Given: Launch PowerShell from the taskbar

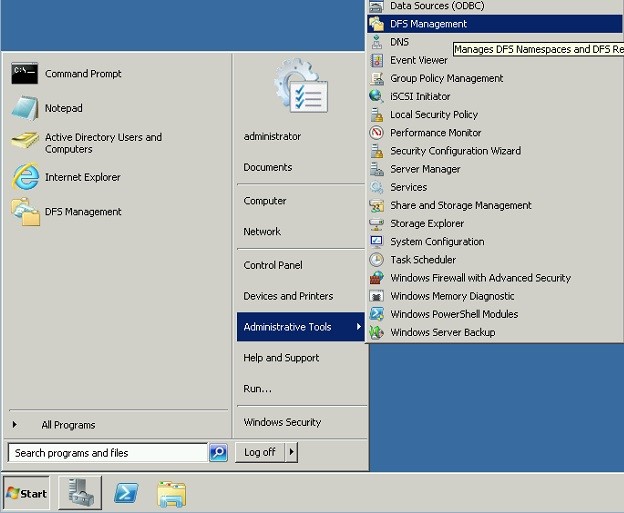Looking at the screenshot, I should (x=127, y=493).
